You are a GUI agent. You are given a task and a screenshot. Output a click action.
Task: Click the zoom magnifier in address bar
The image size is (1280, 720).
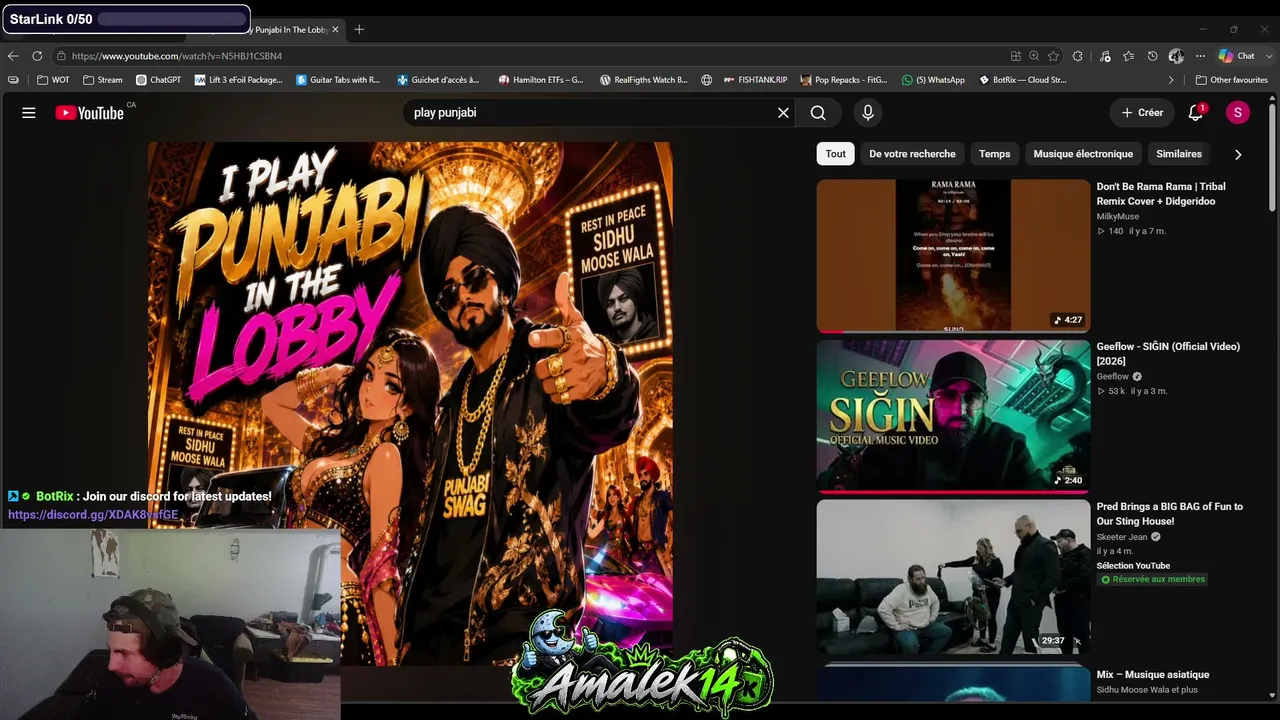tap(1034, 56)
